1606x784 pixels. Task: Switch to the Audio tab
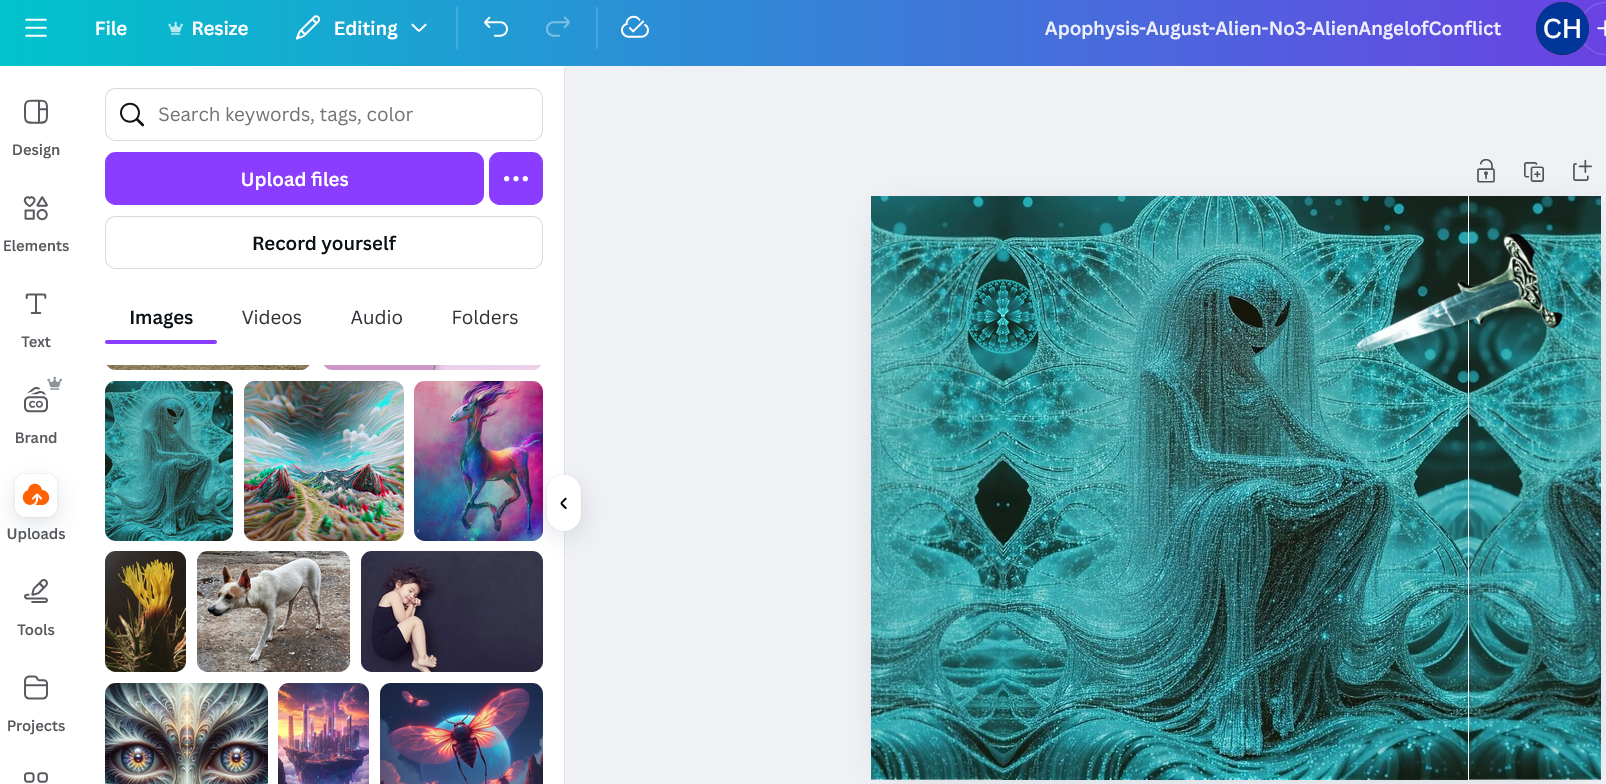coord(377,317)
